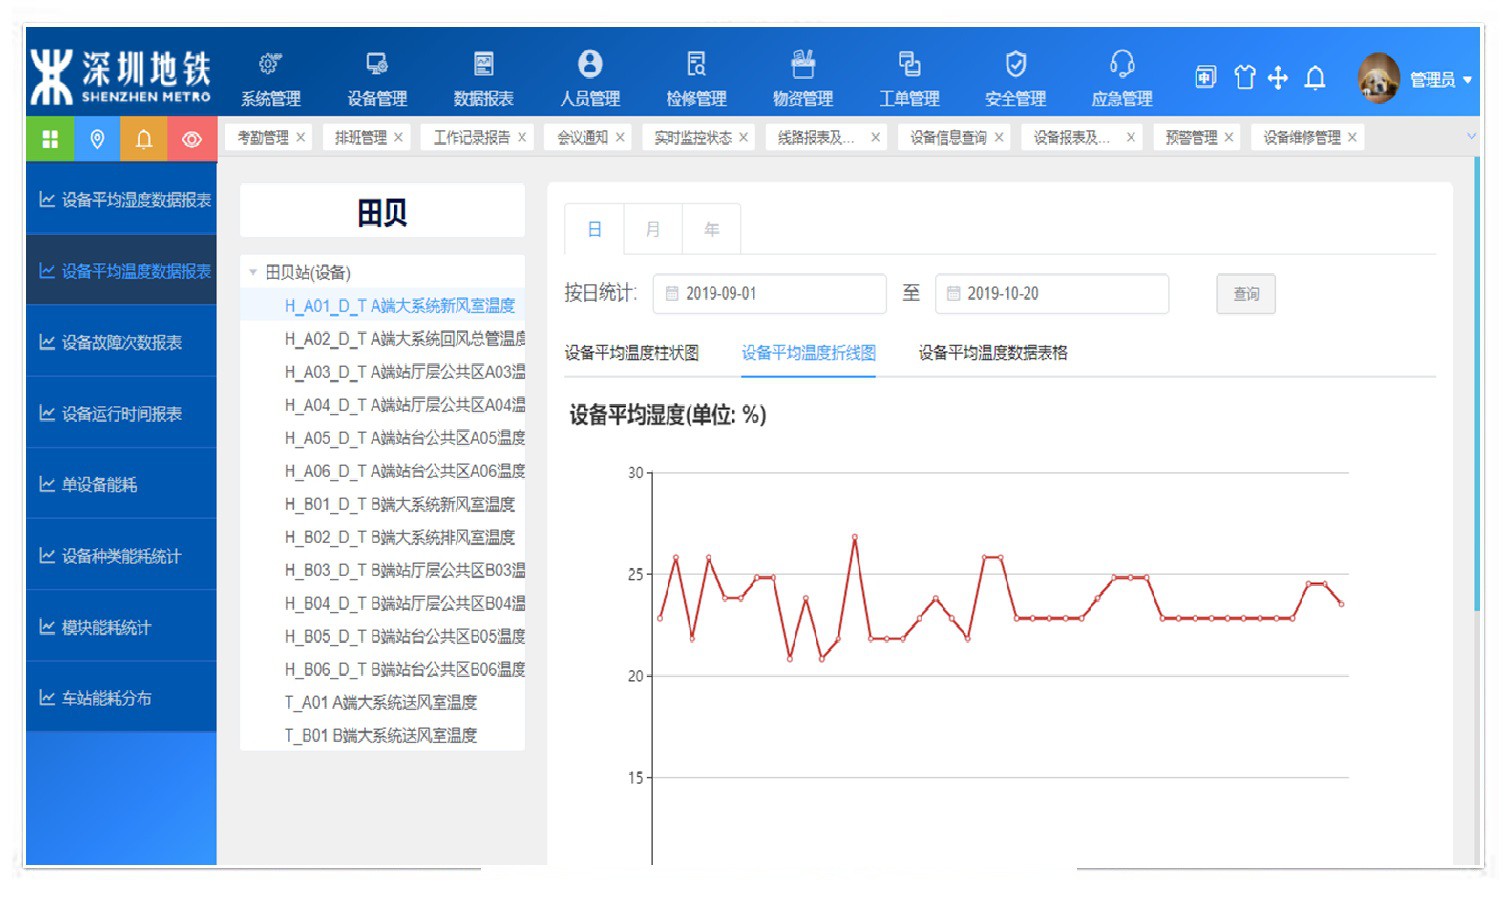Expand the tab overflow chevron on the right
Viewport: 1510px width, 899px height.
[x=1472, y=137]
